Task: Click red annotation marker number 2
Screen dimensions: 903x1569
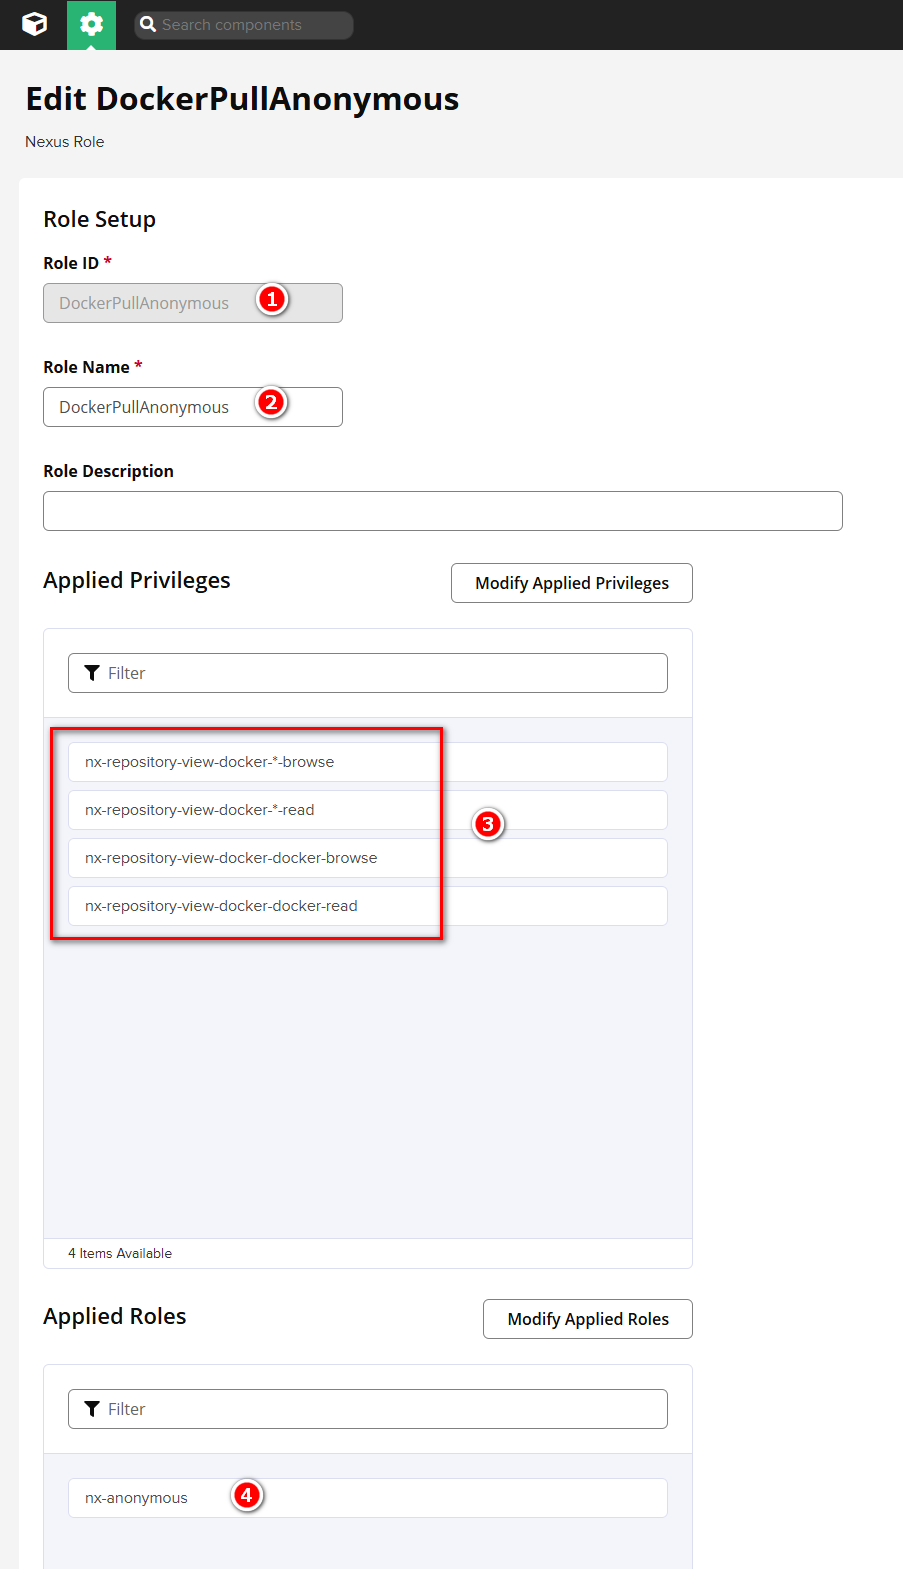Action: [271, 403]
